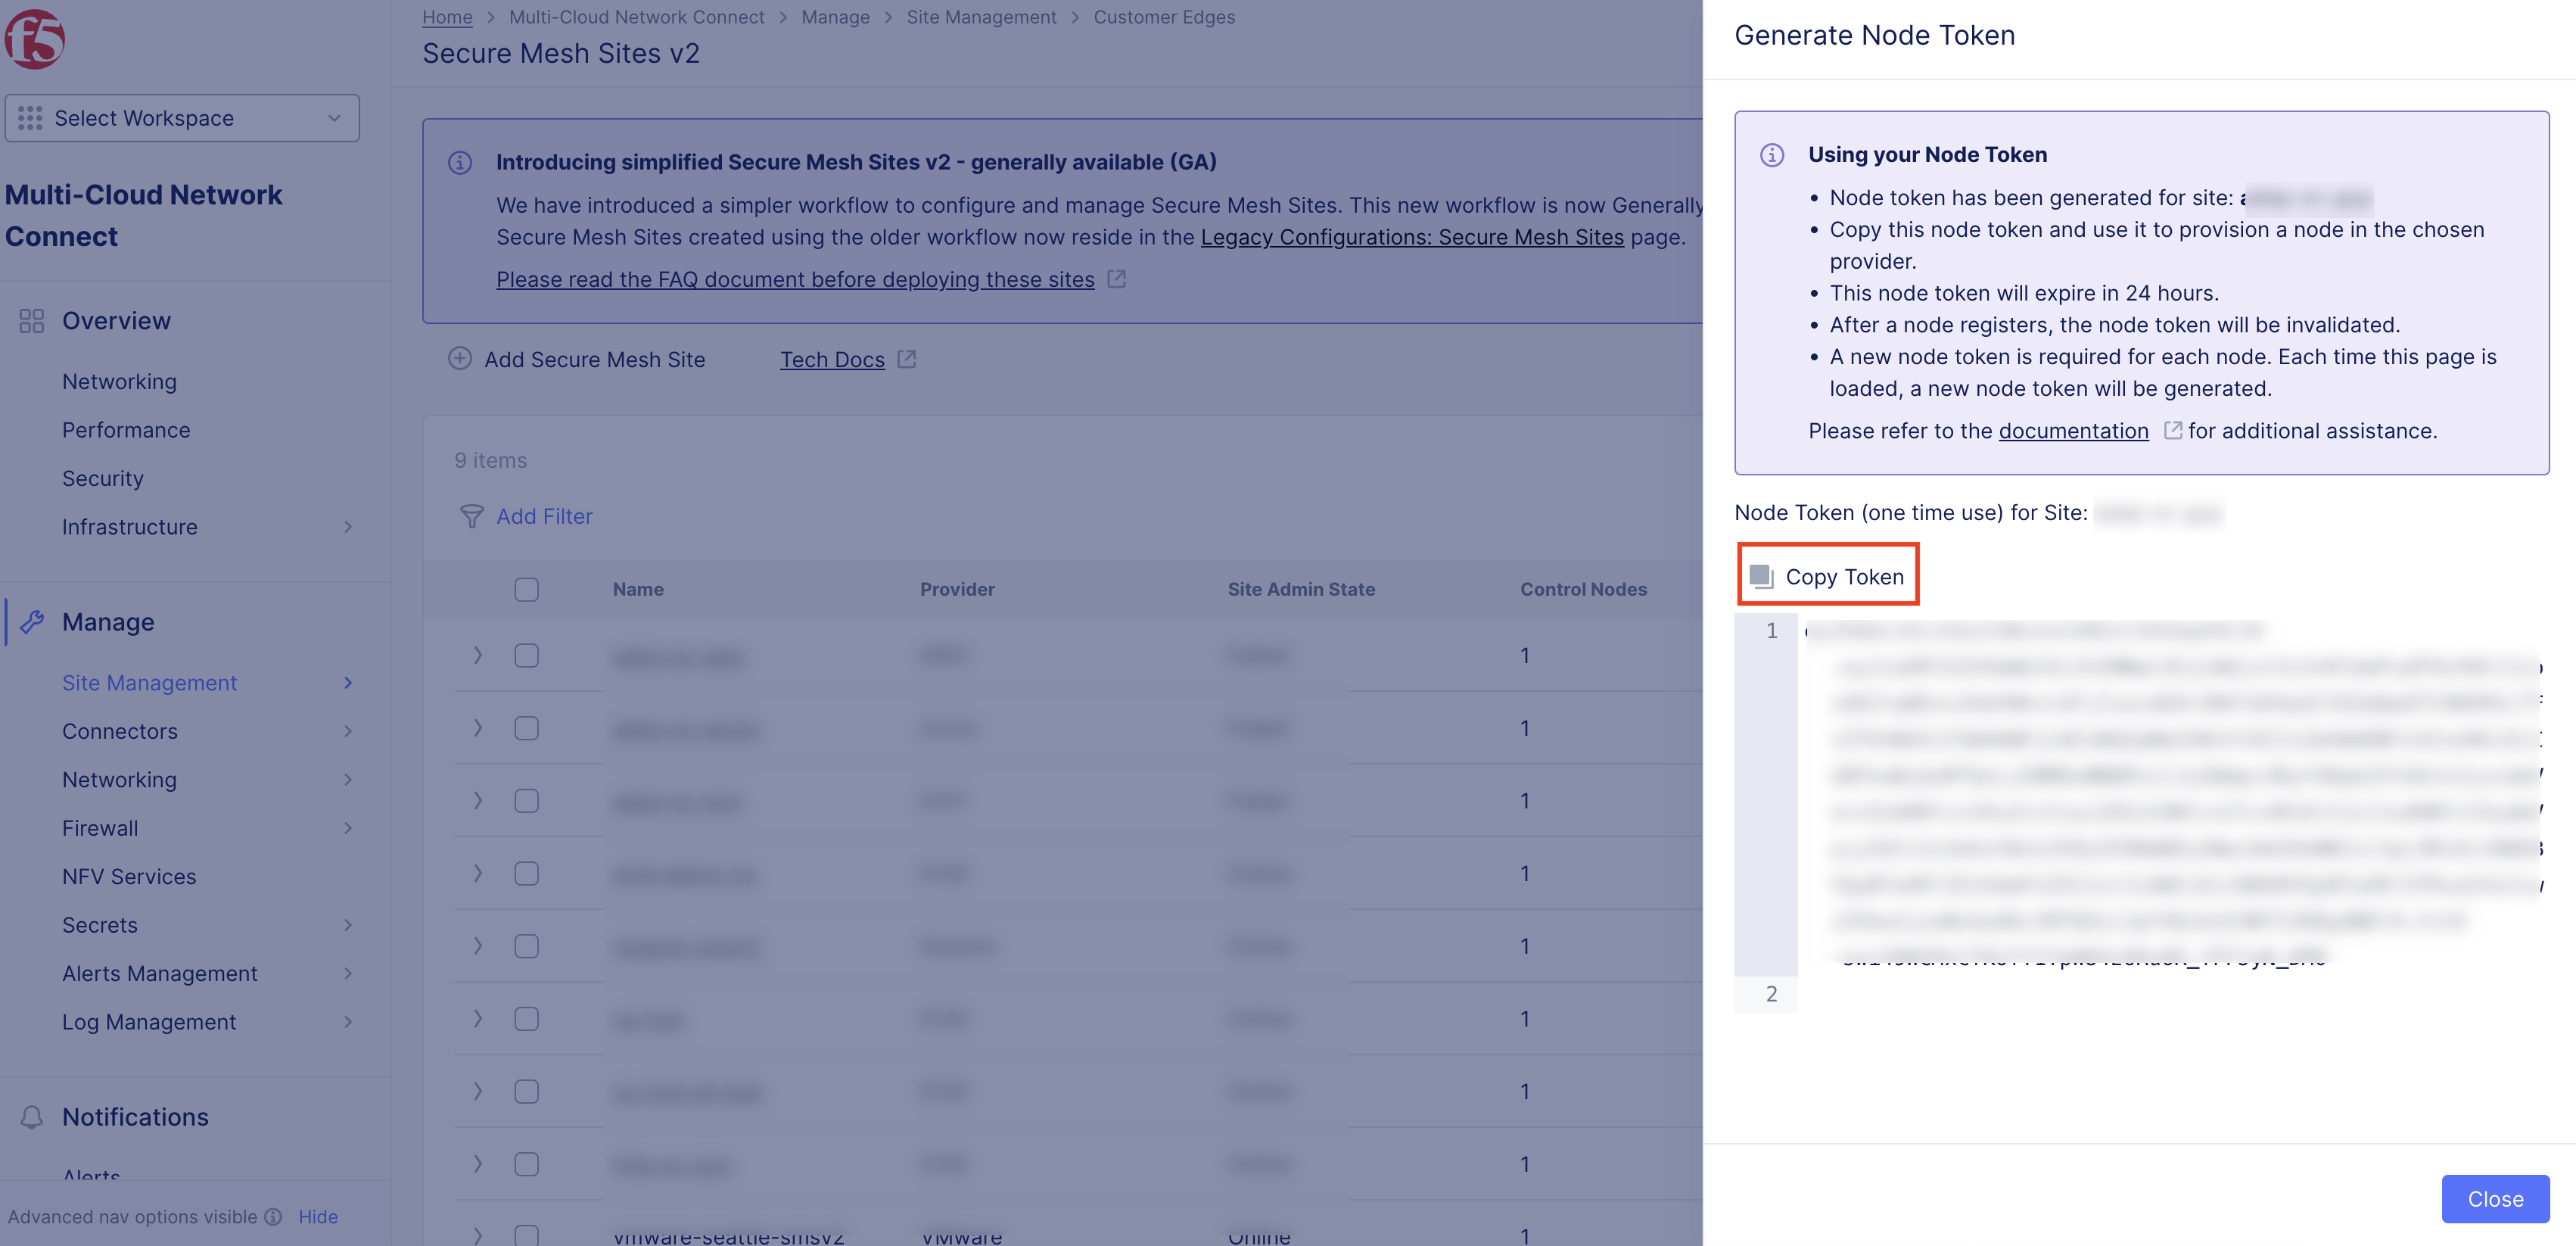
Task: Click the plus icon for Add Secure Mesh Site
Action: pos(460,358)
